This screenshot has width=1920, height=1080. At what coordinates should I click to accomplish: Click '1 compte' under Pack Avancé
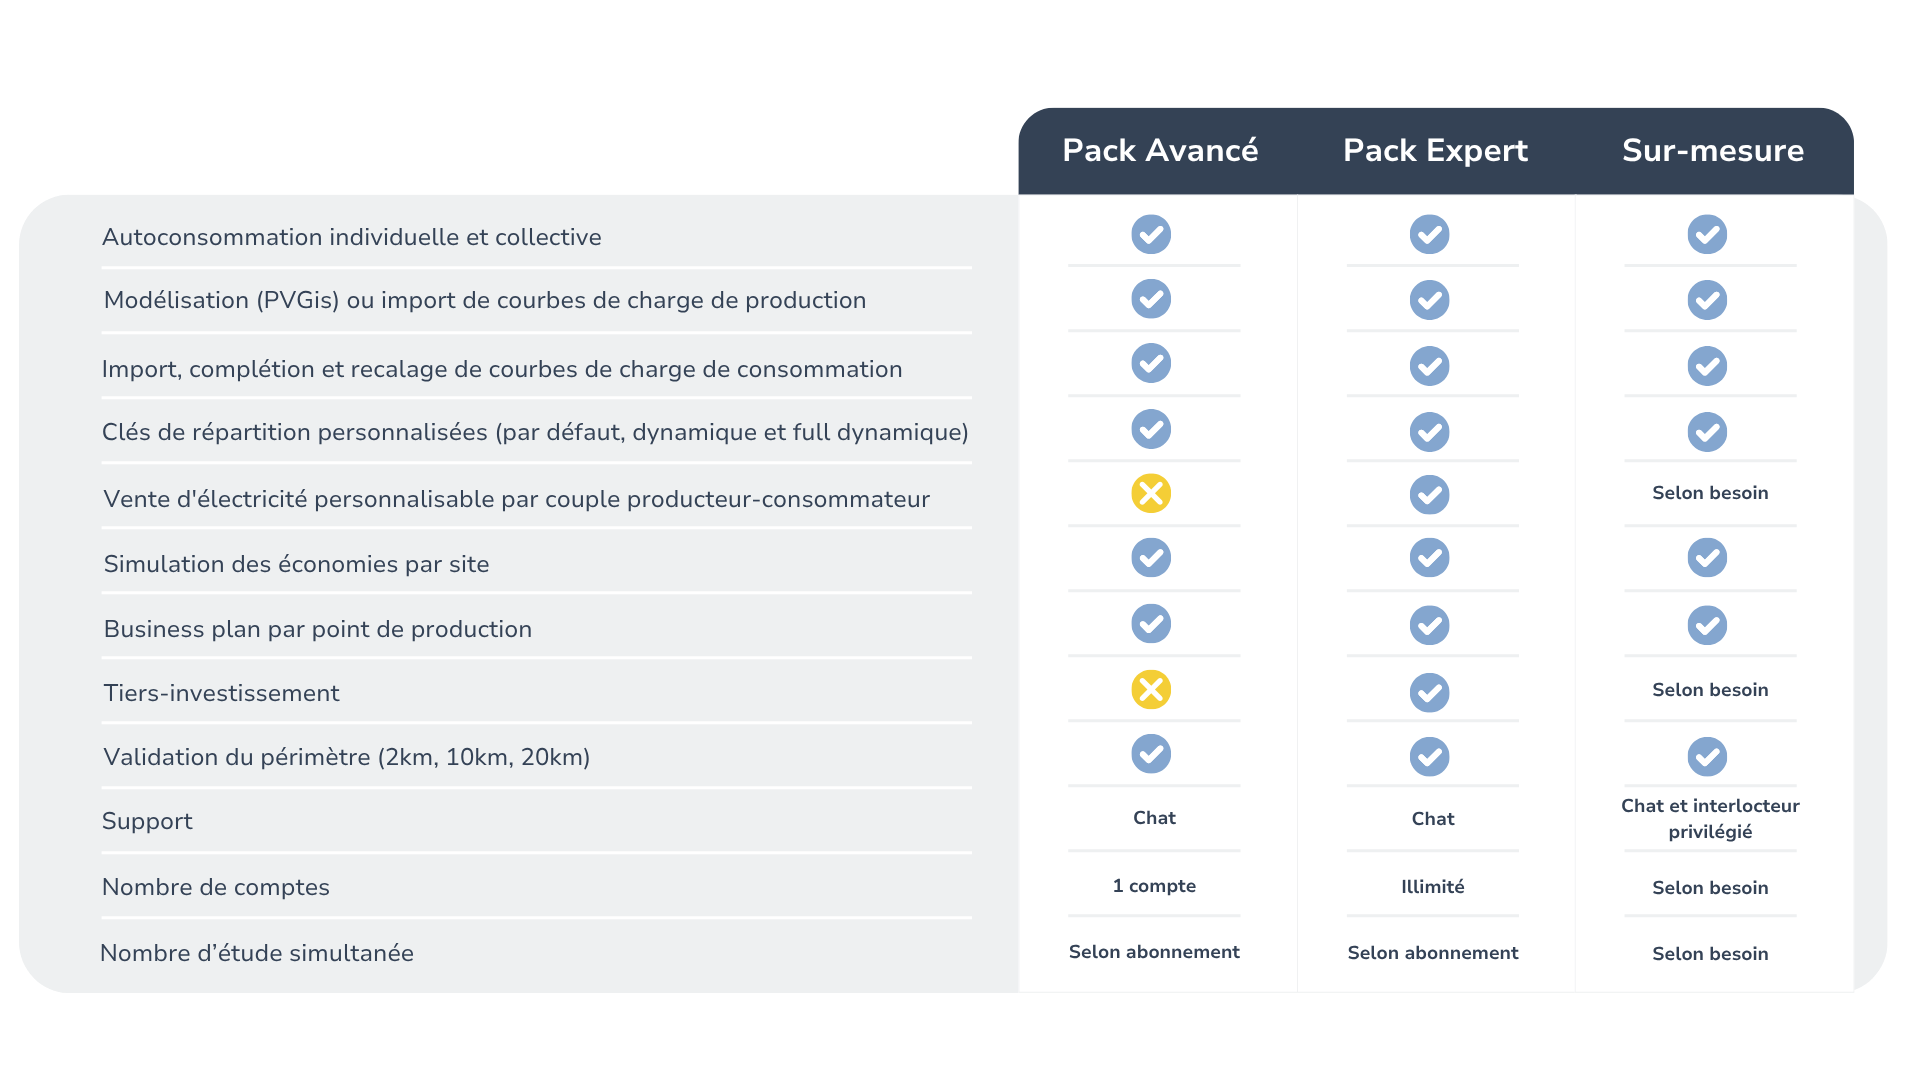tap(1154, 886)
